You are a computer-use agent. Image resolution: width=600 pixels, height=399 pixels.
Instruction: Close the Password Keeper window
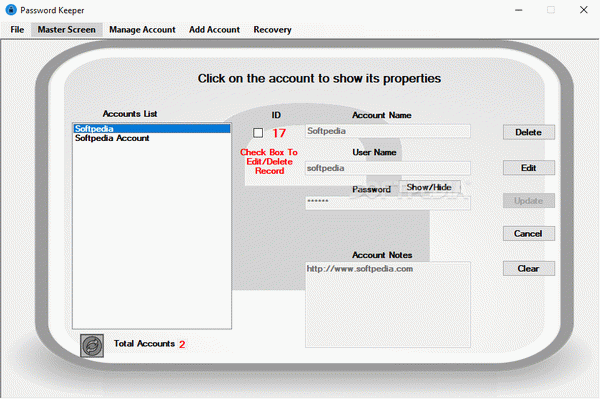[584, 10]
